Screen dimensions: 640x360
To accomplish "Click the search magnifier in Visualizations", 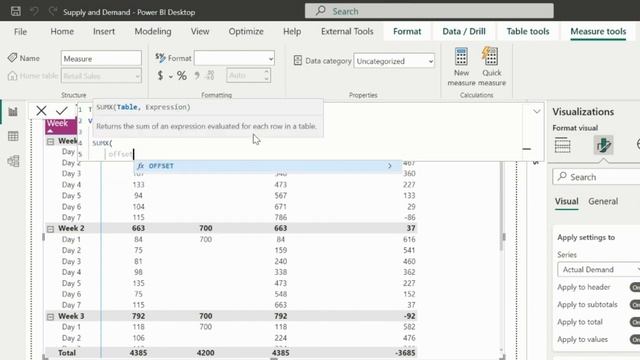I will click(562, 177).
